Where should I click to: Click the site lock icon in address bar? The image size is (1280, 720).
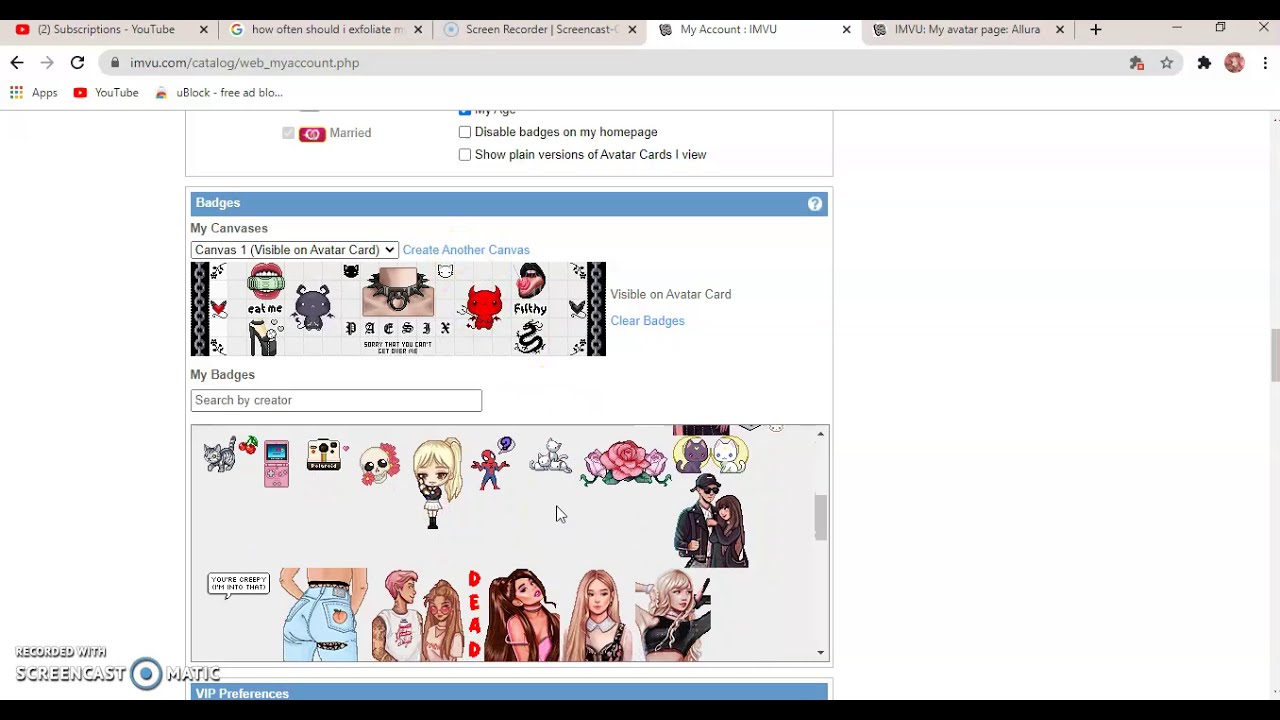coord(116,63)
